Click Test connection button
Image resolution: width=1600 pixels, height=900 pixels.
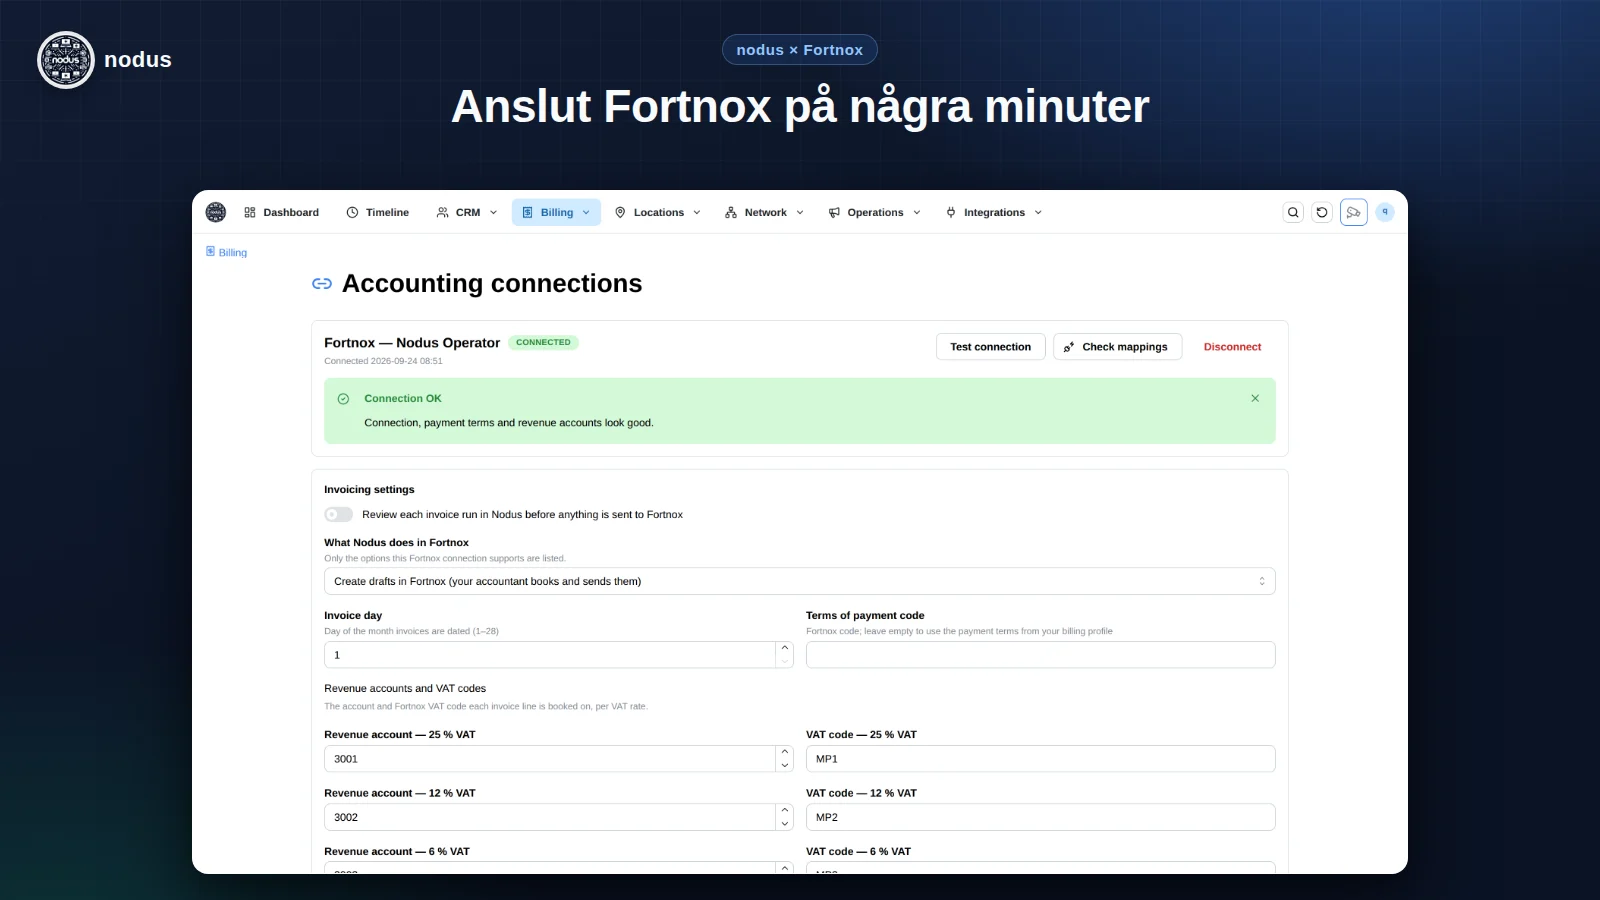coord(991,347)
